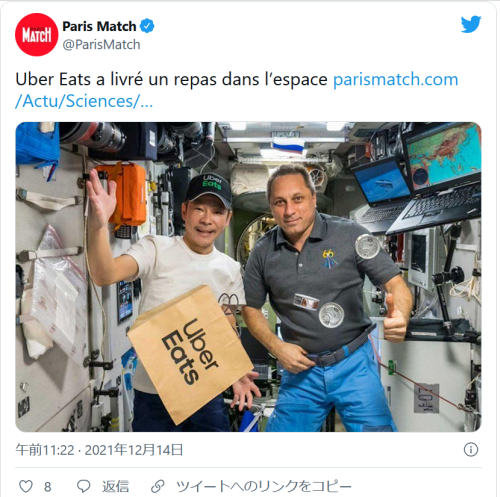Image resolution: width=500 pixels, height=497 pixels.
Task: Click the tweet timestamp 2021年12月14日
Action: click(x=134, y=450)
